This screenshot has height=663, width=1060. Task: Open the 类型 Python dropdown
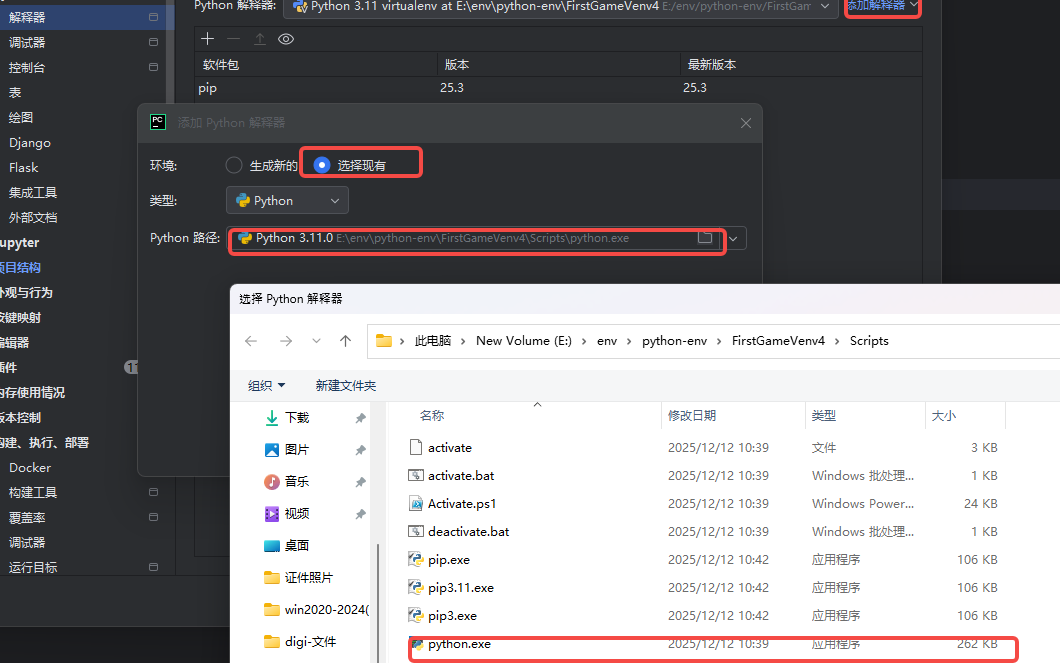pyautogui.click(x=287, y=200)
